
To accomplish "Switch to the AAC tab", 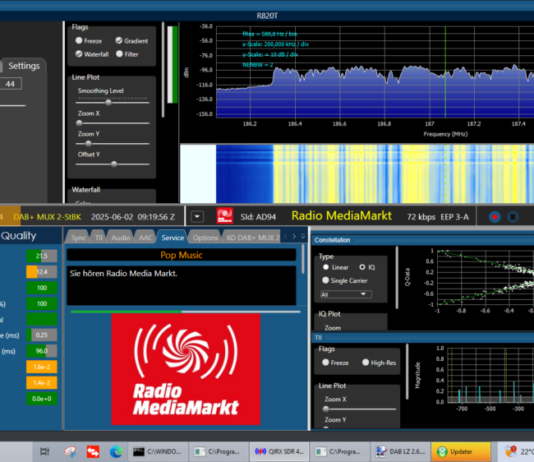I will [145, 238].
